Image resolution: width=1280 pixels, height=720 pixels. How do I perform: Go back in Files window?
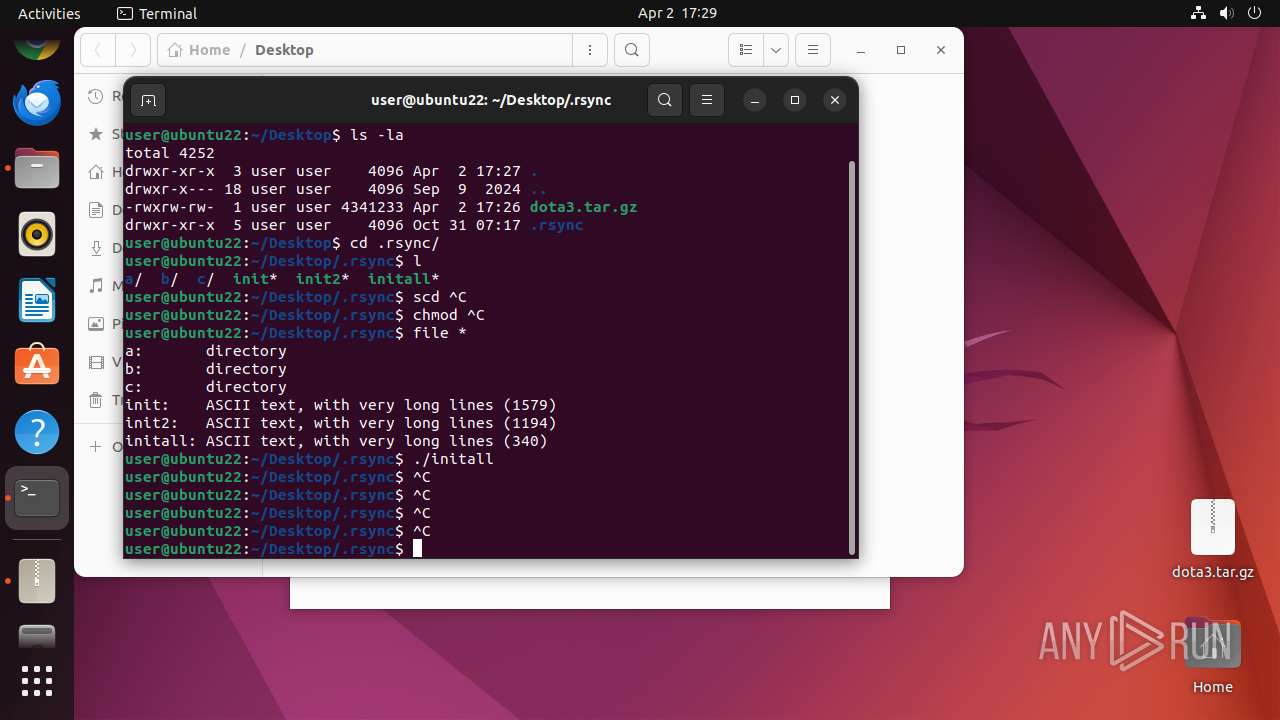[x=97, y=50]
